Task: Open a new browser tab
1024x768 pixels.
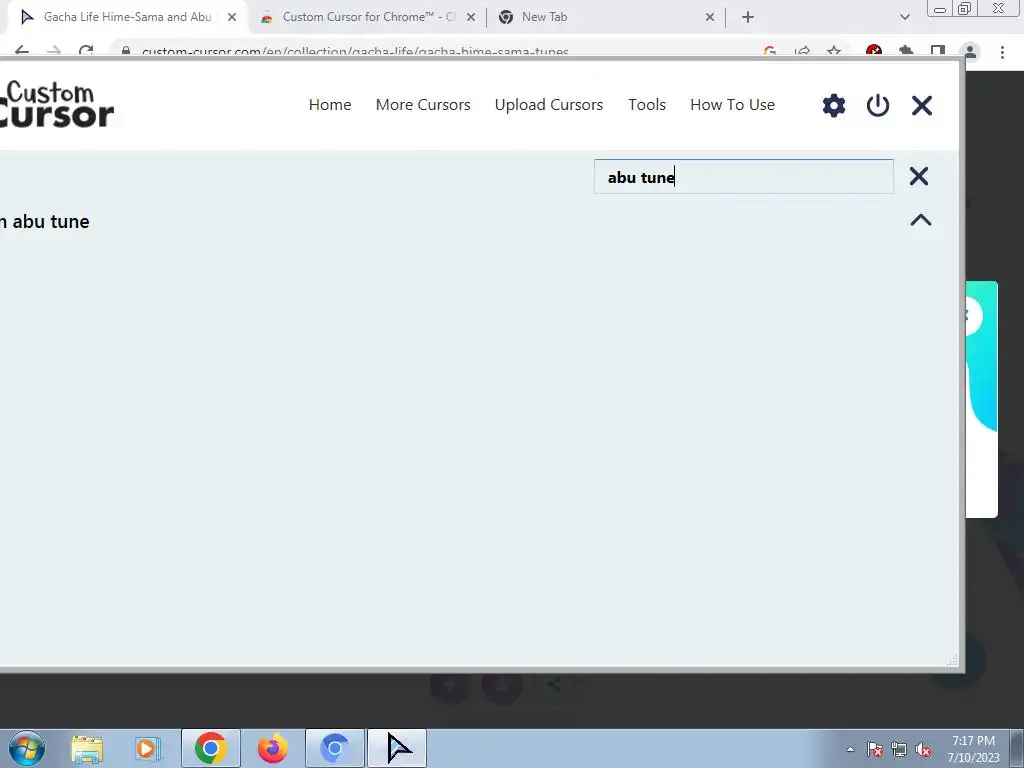Action: pos(748,18)
